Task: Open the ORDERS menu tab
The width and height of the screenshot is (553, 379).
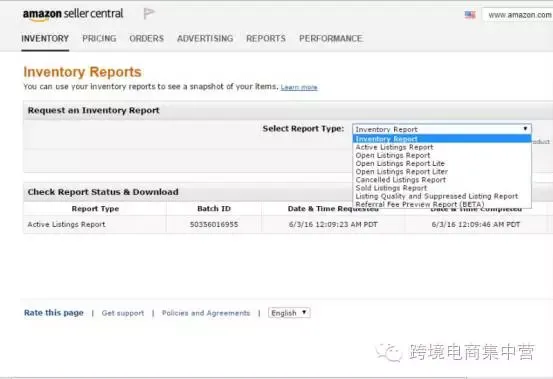Action: [x=146, y=38]
